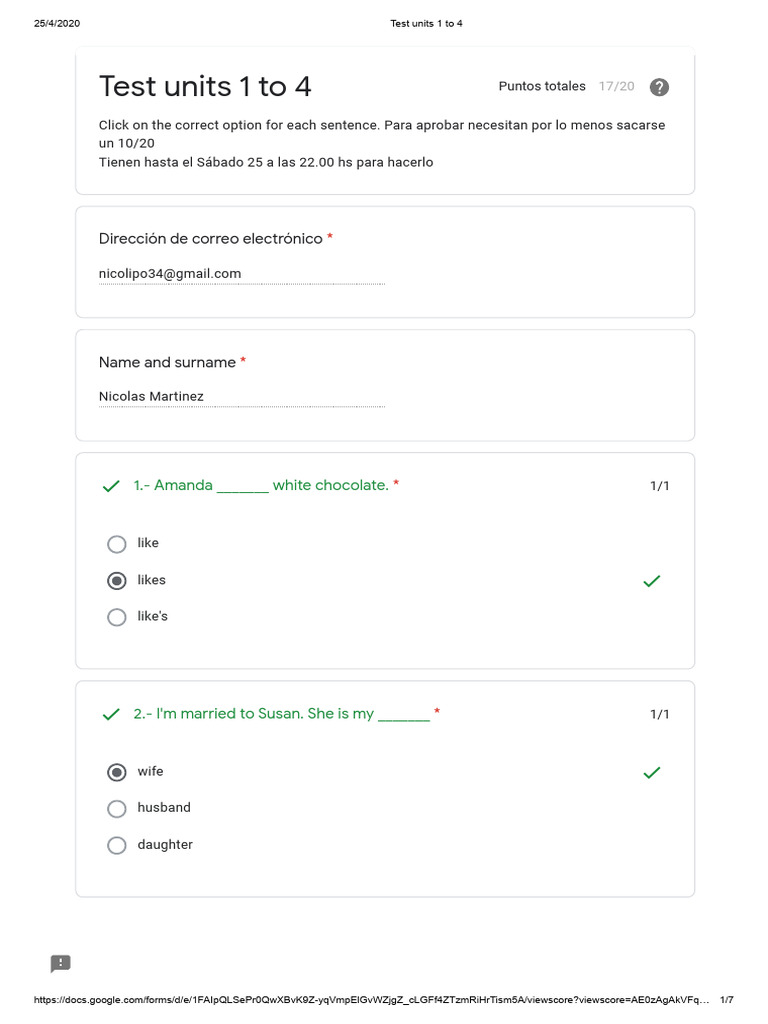Viewport: 768px width, 1024px height.
Task: Choose the 'husband' radio option
Action: (117, 808)
